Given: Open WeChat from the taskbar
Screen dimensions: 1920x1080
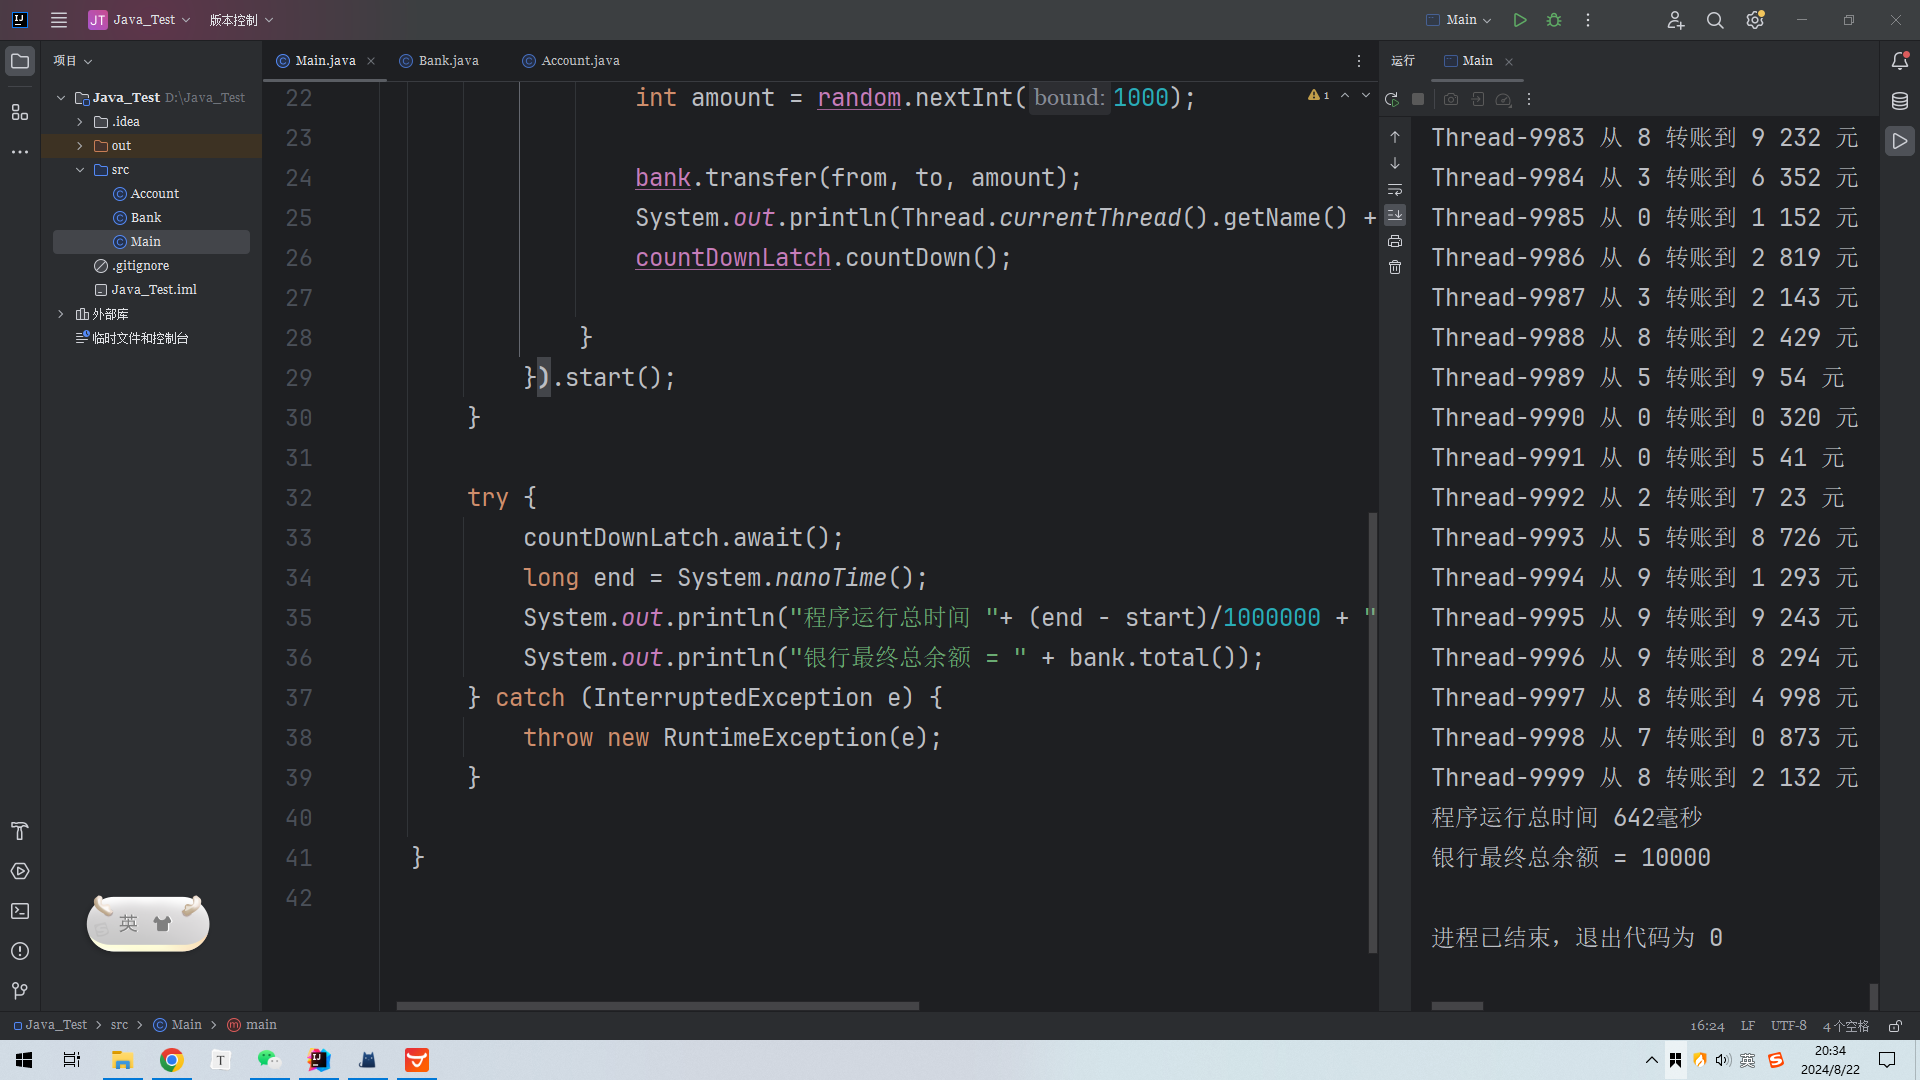Looking at the screenshot, I should pos(269,1060).
